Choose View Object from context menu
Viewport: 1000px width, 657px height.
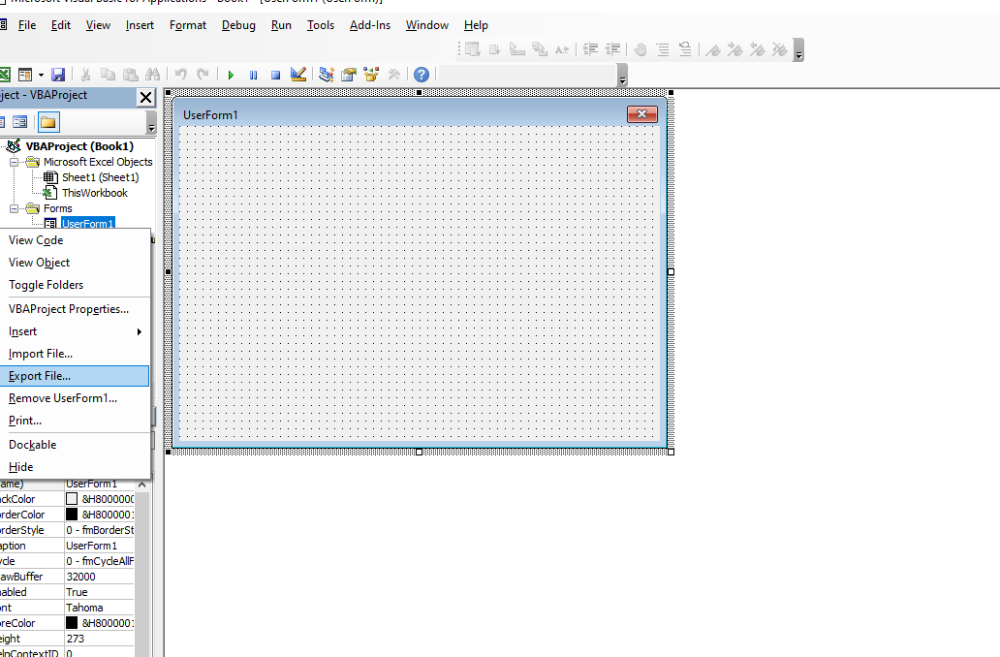click(75, 263)
